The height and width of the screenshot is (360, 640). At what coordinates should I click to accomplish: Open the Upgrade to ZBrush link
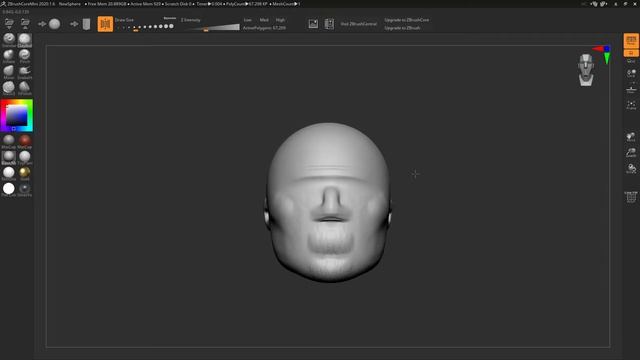tap(402, 28)
